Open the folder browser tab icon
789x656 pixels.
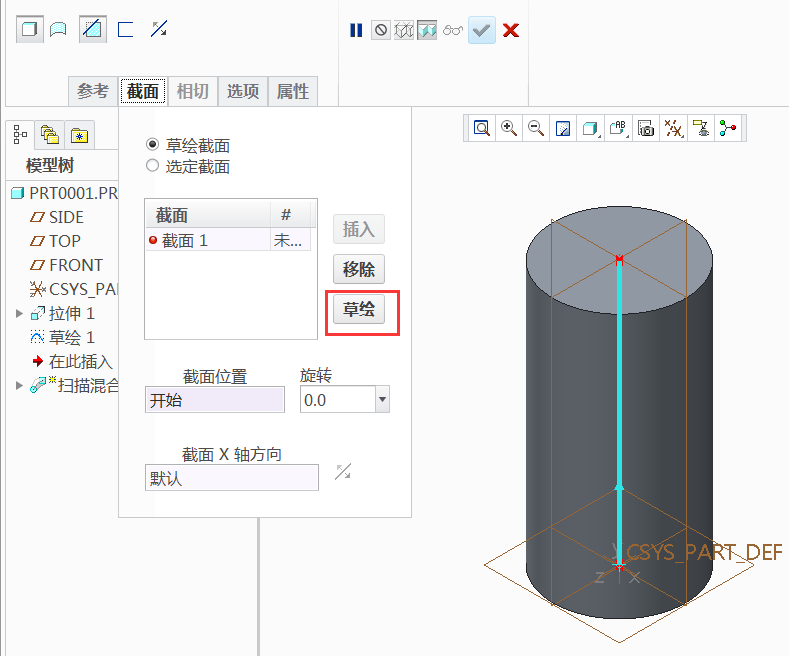coord(49,135)
